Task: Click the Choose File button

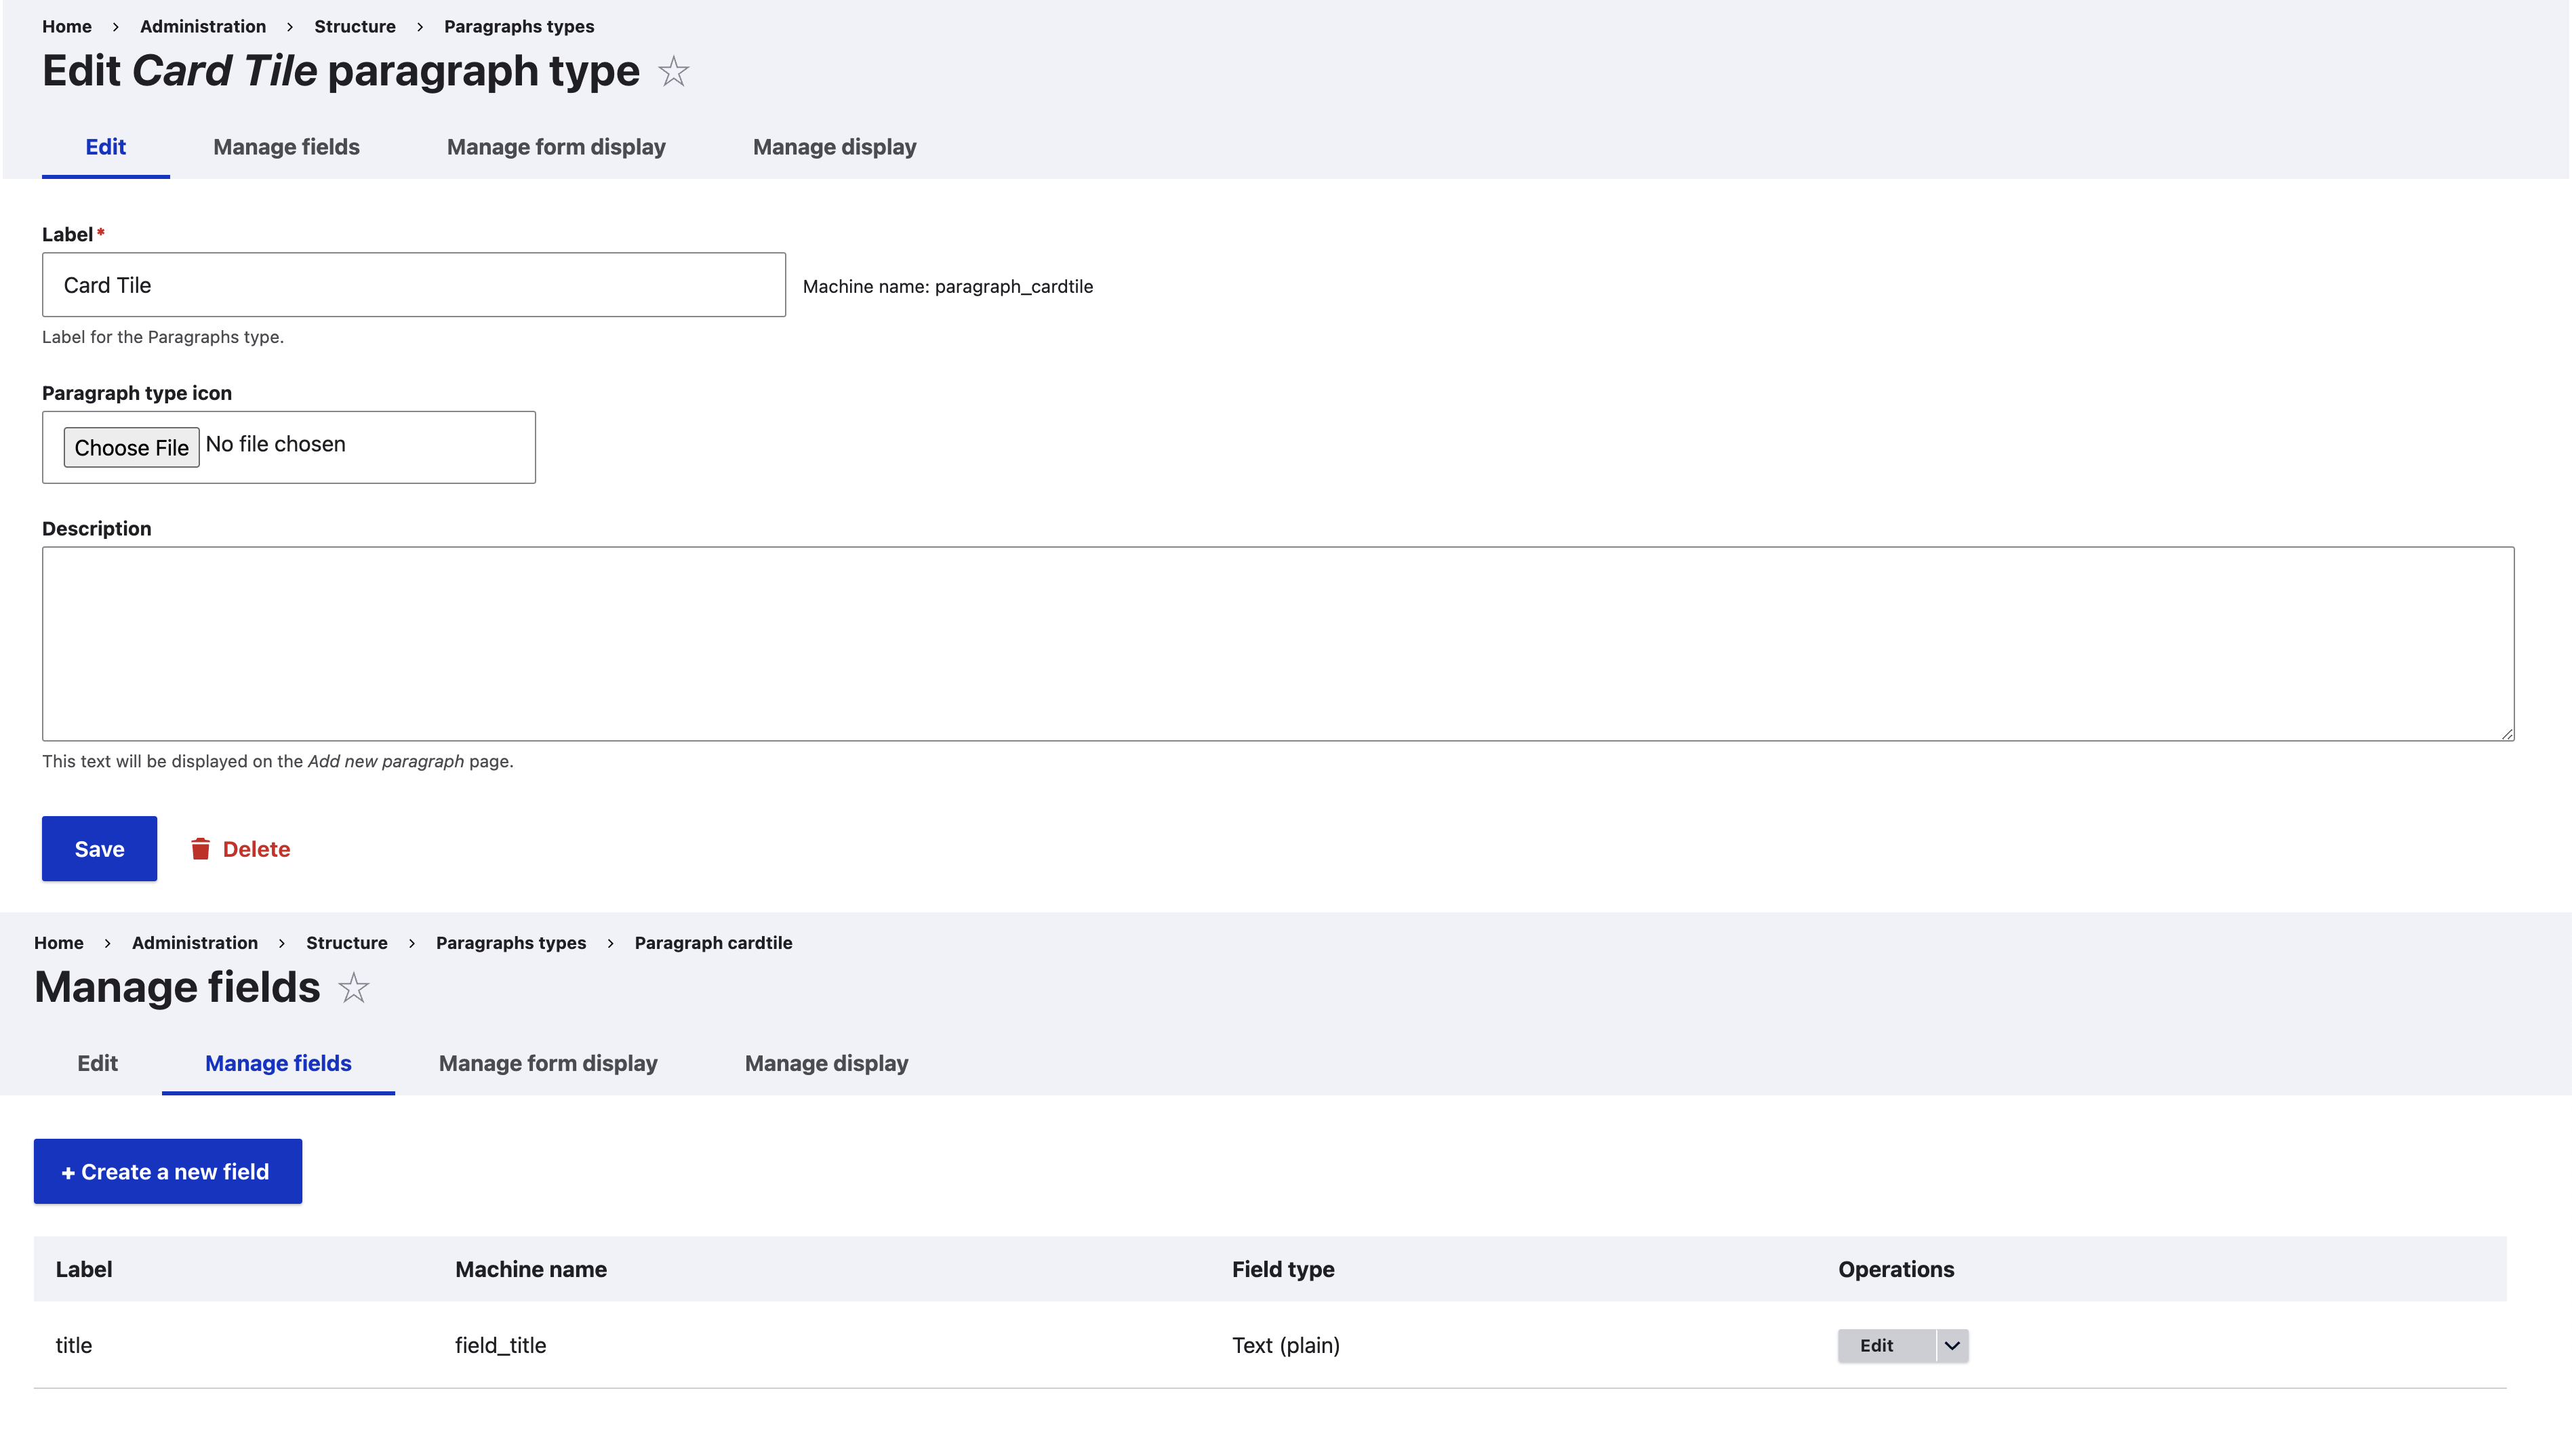Action: [132, 447]
